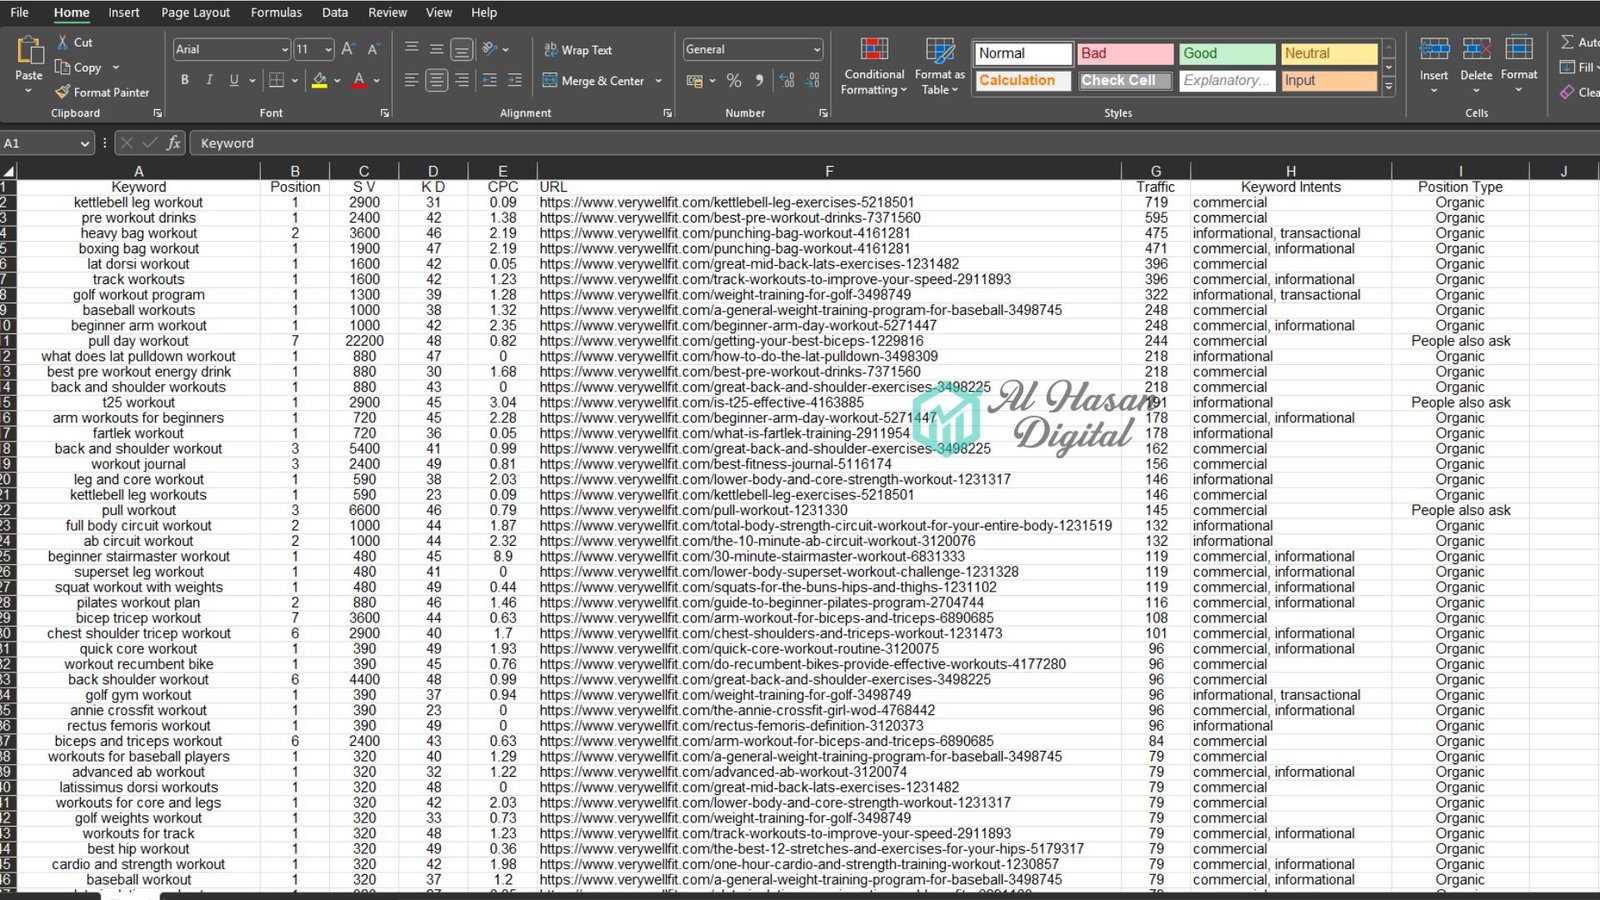
Task: Apply the Calculation cell style
Action: (1023, 80)
